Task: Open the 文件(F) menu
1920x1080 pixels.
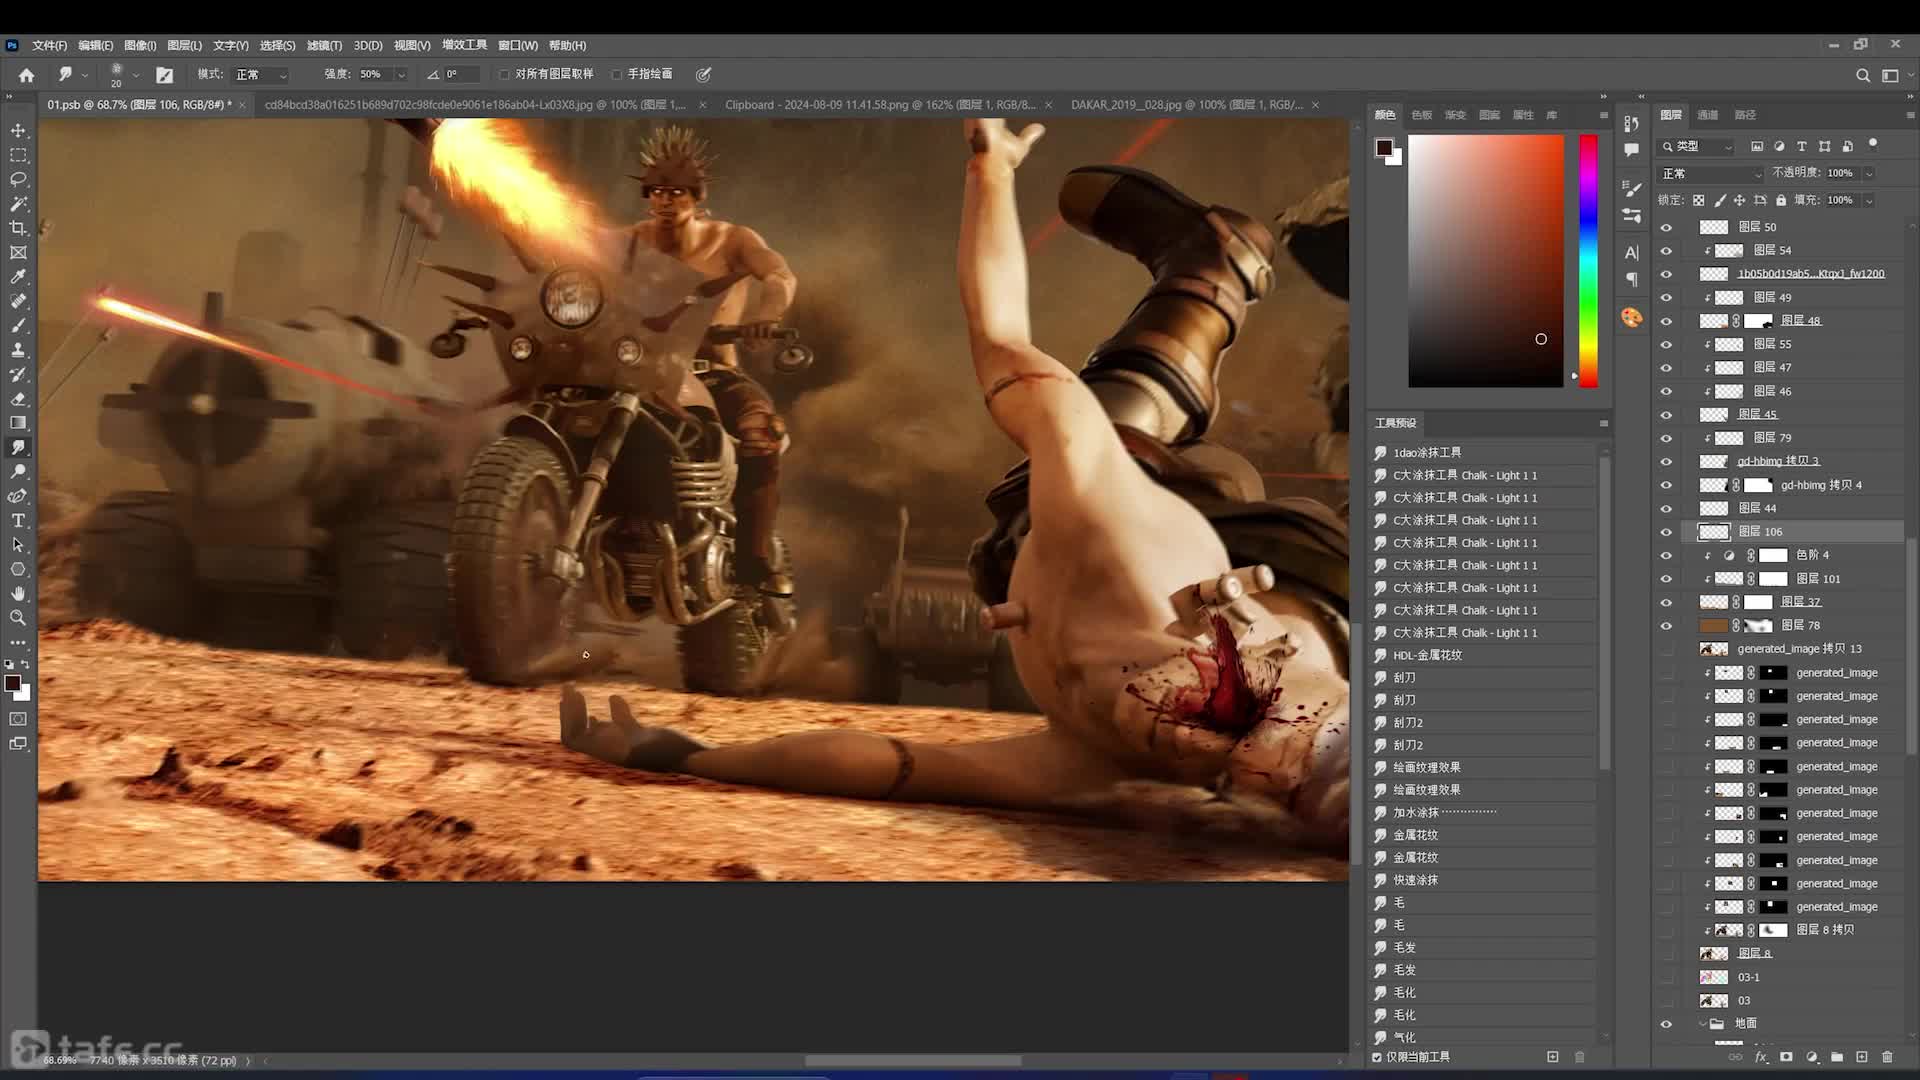Action: [49, 46]
